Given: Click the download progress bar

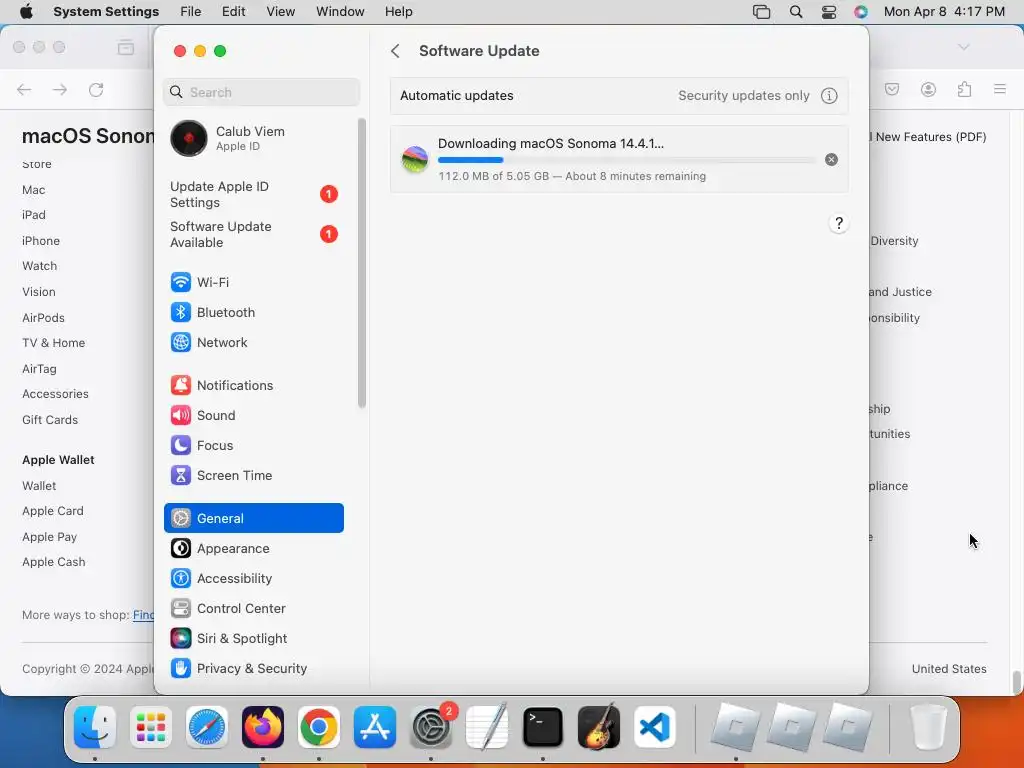Looking at the screenshot, I should pyautogui.click(x=626, y=160).
